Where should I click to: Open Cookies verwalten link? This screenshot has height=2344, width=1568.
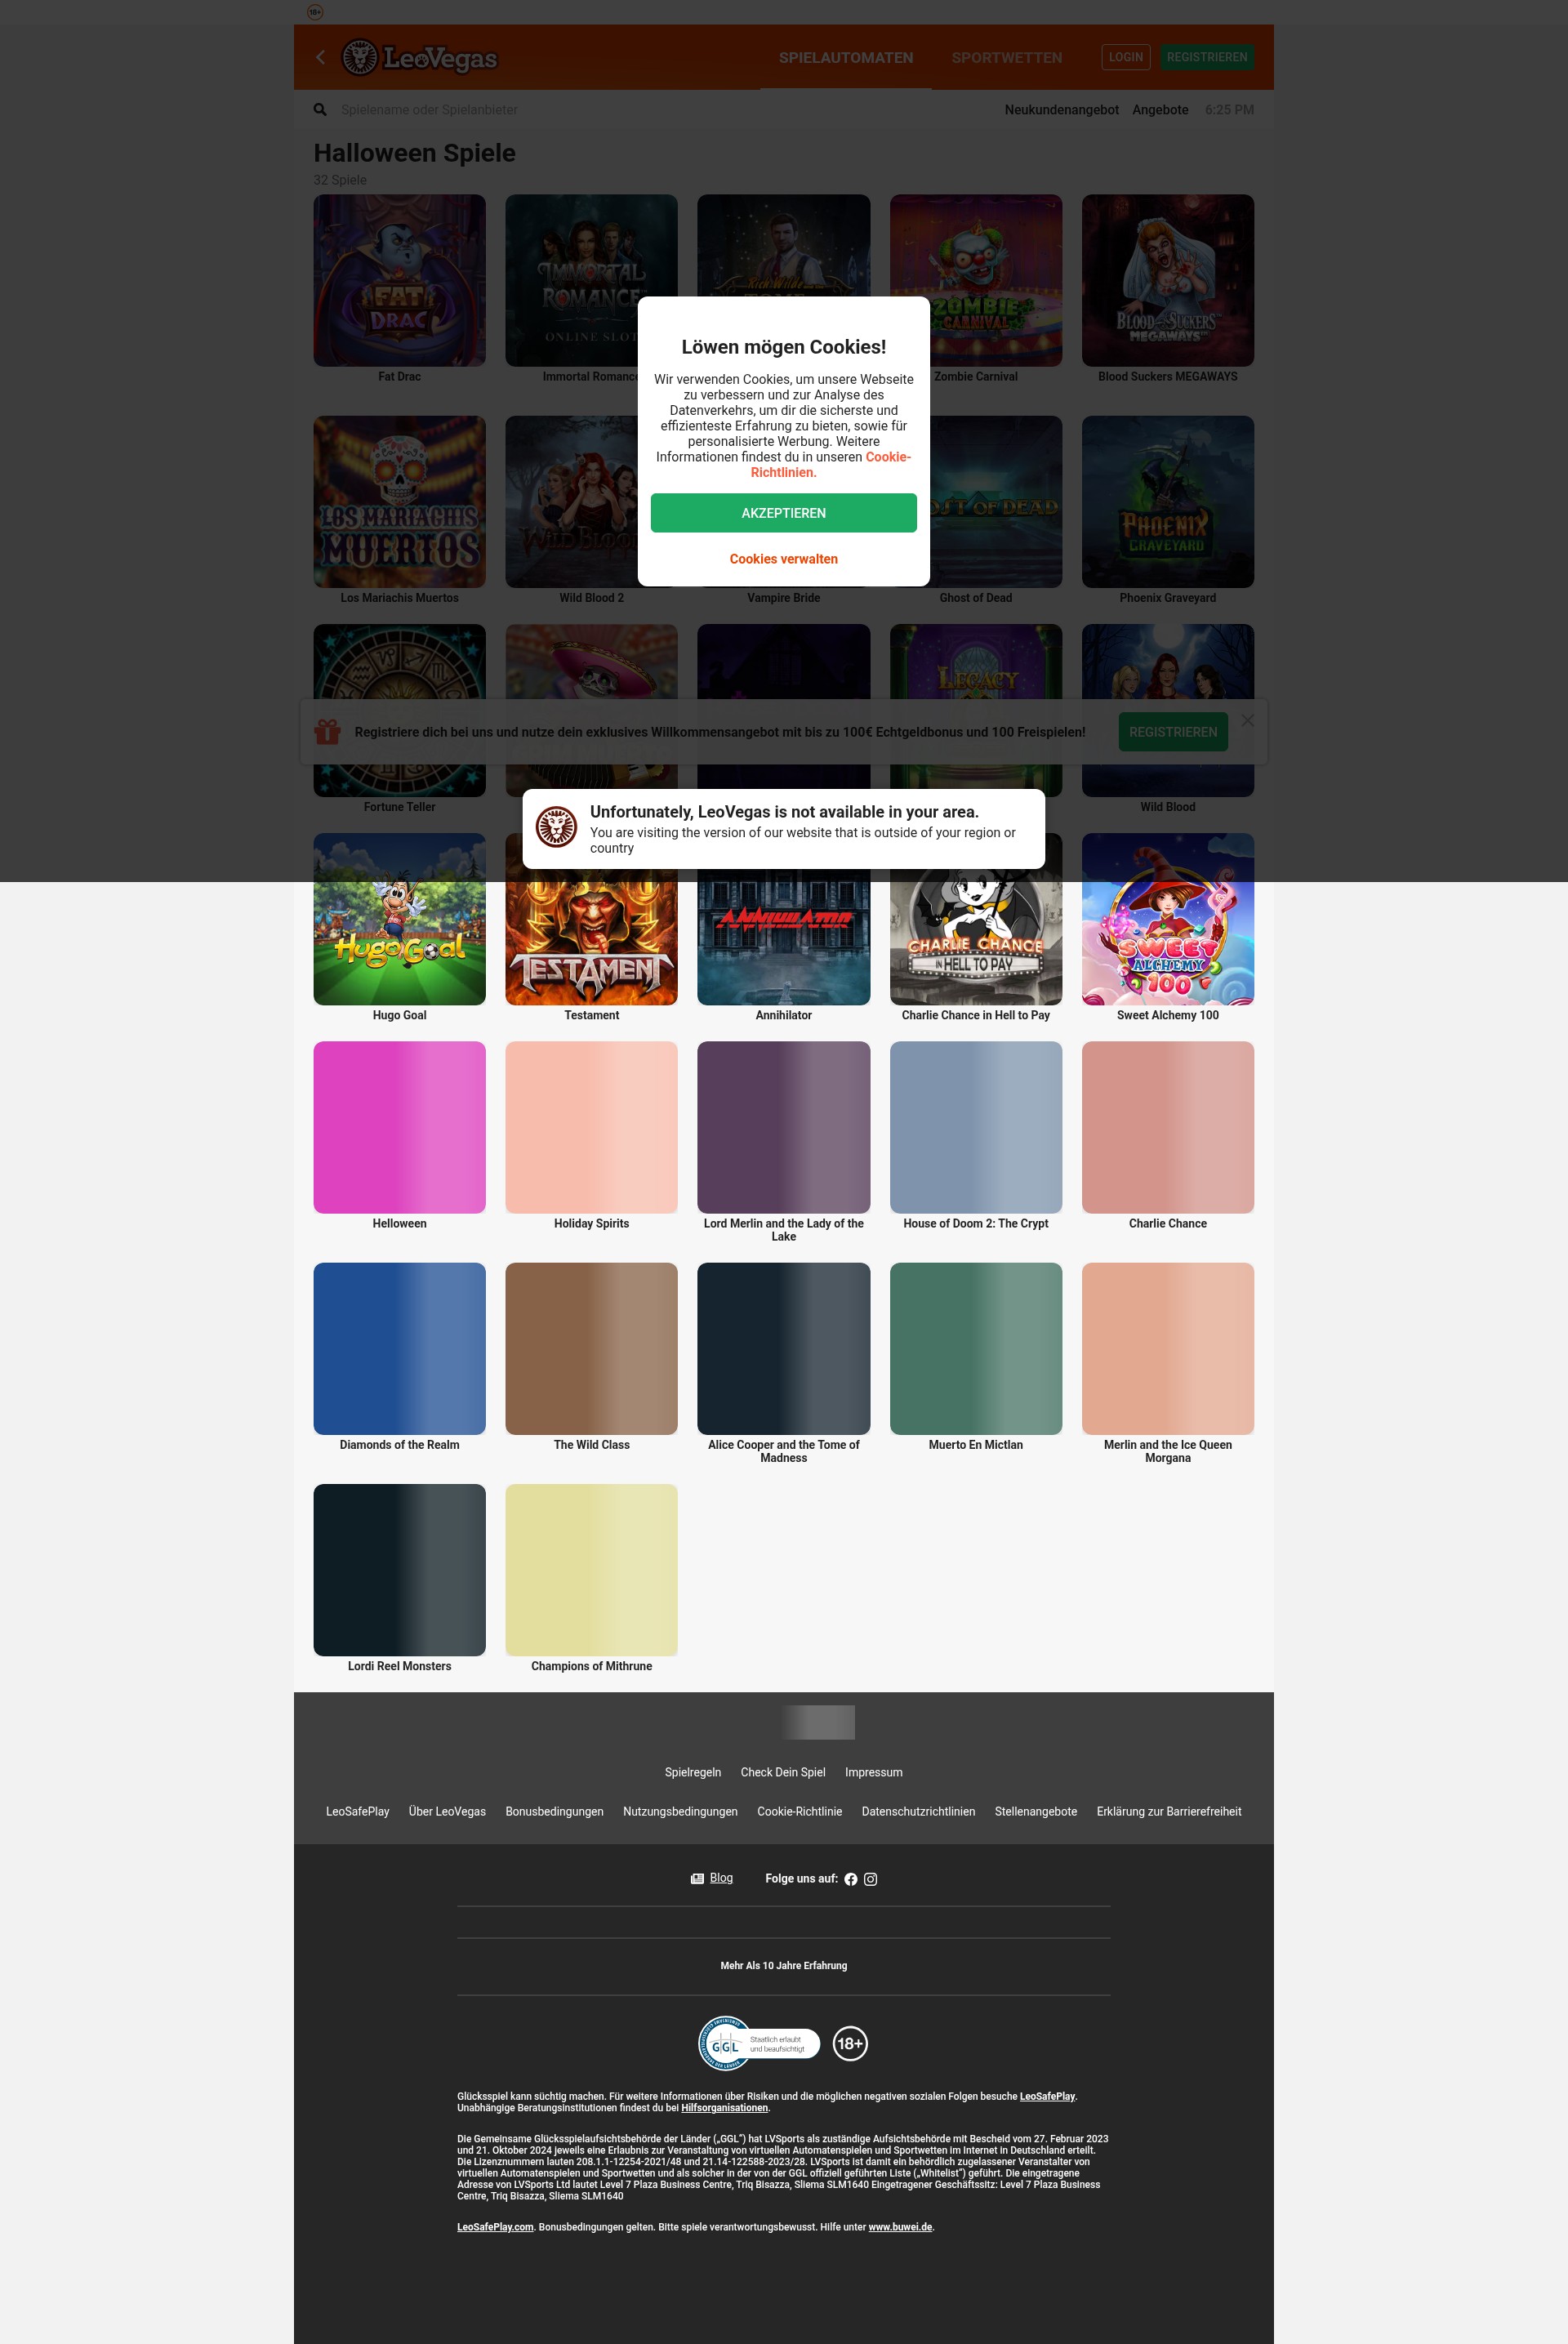point(784,559)
